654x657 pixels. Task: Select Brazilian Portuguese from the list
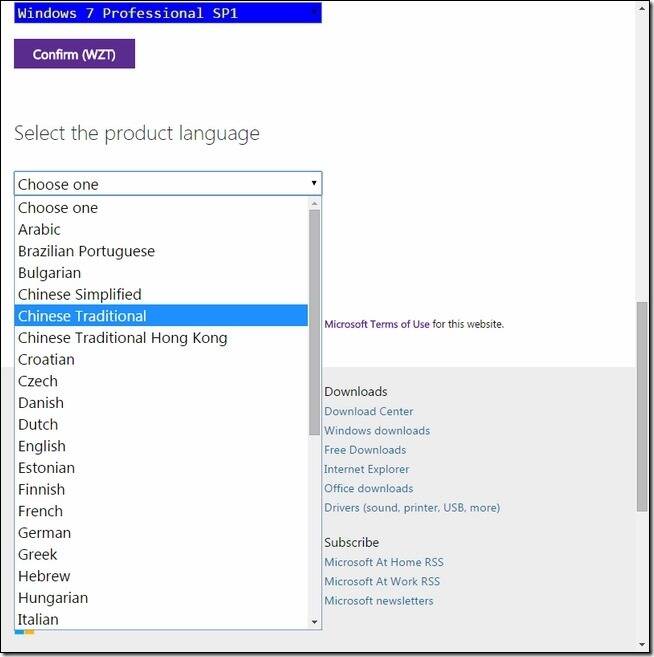pyautogui.click(x=161, y=251)
